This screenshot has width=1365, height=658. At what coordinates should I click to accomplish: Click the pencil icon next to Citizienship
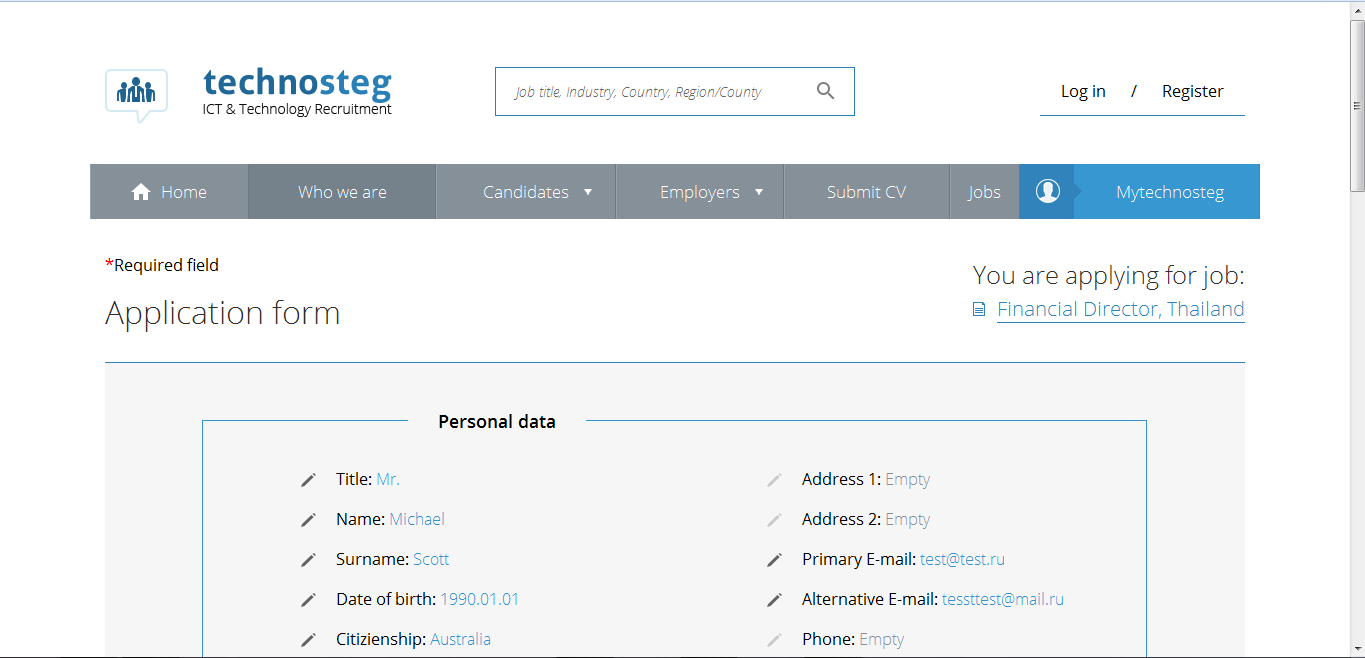coord(308,640)
